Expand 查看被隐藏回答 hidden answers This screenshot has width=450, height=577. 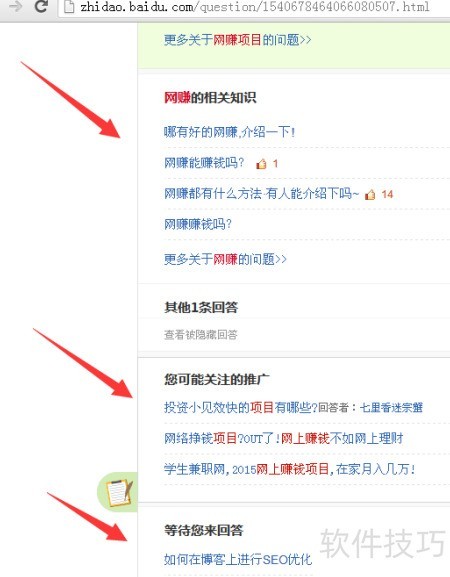(x=201, y=334)
